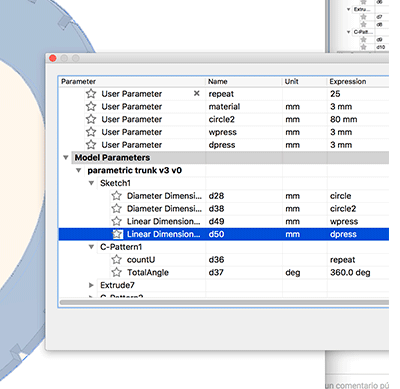Select the 'Model Parameters' header label
This screenshot has height=389, width=400.
point(112,158)
